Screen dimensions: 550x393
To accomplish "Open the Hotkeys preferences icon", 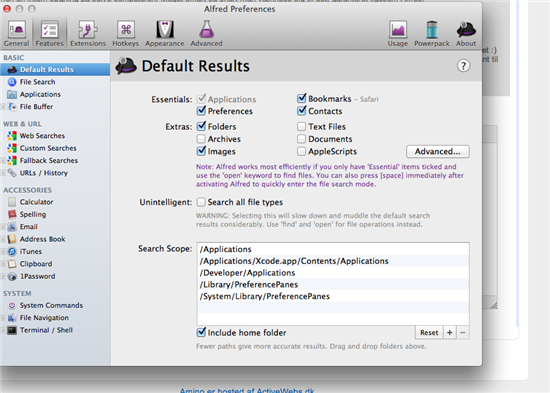I will [126, 34].
